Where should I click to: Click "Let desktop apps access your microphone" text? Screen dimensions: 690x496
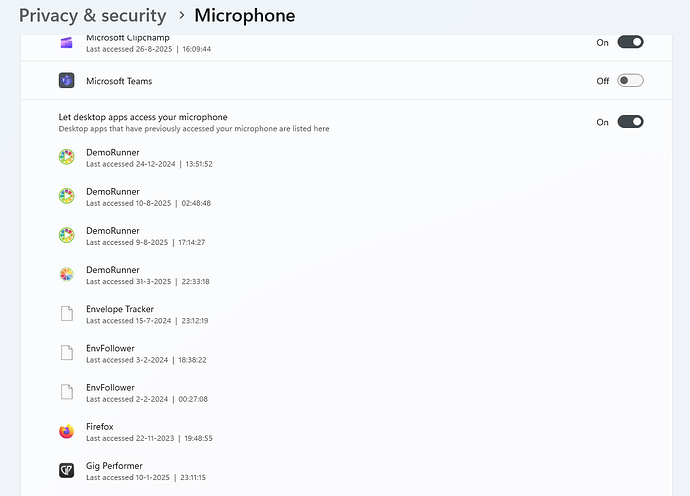[143, 117]
